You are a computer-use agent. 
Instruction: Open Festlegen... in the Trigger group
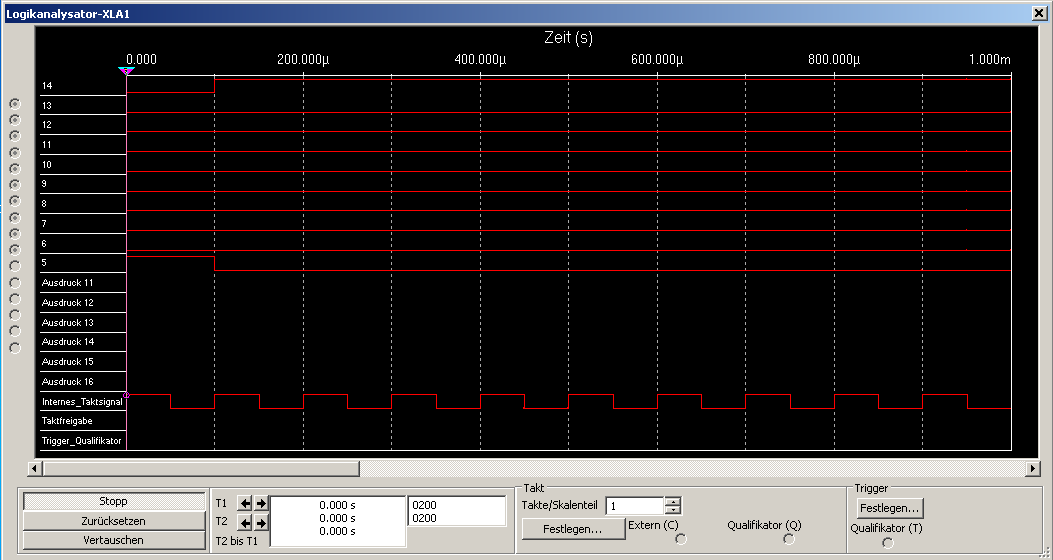pos(890,508)
